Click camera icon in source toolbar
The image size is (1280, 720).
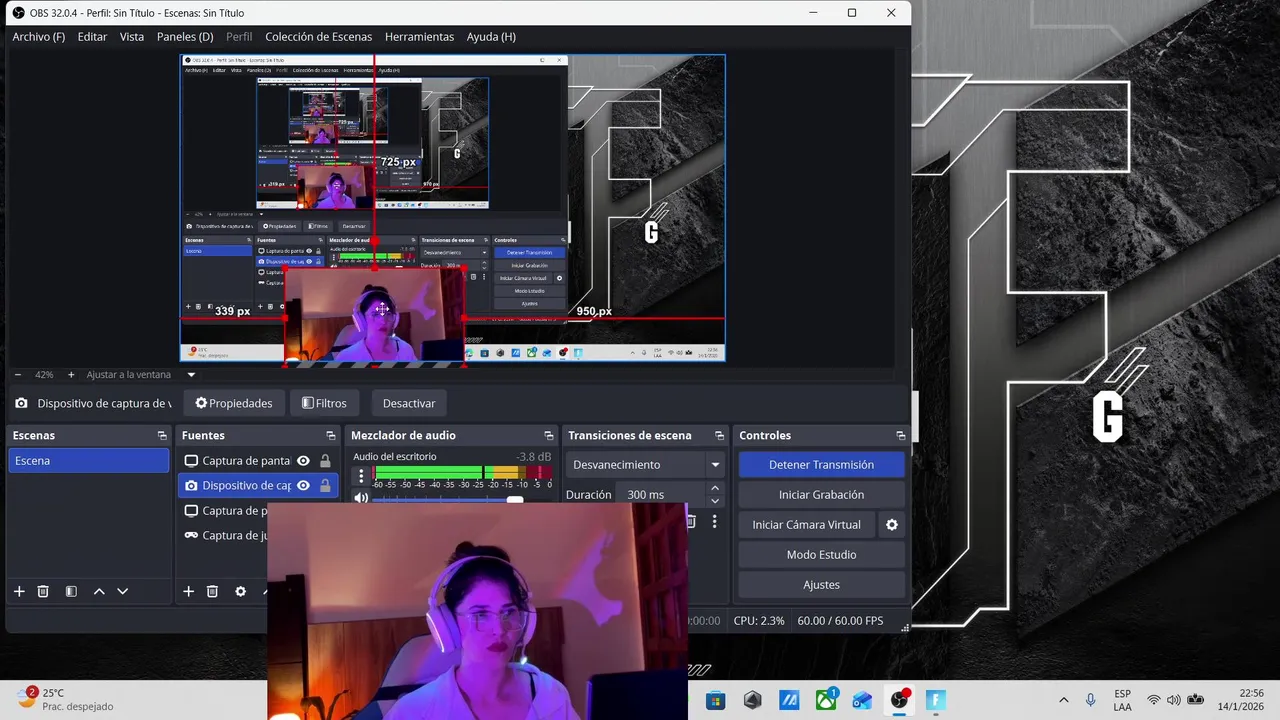[x=21, y=403]
